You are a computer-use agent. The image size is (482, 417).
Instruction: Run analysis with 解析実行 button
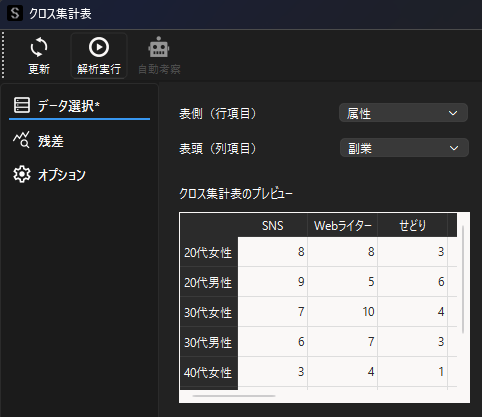[99, 56]
